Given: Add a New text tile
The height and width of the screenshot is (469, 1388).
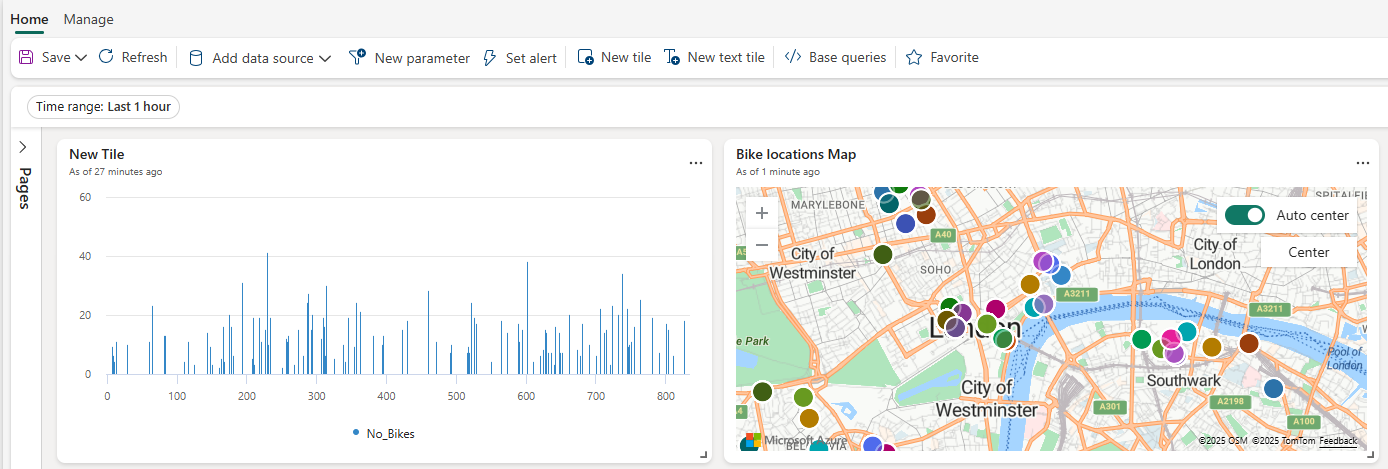Looking at the screenshot, I should click(714, 58).
